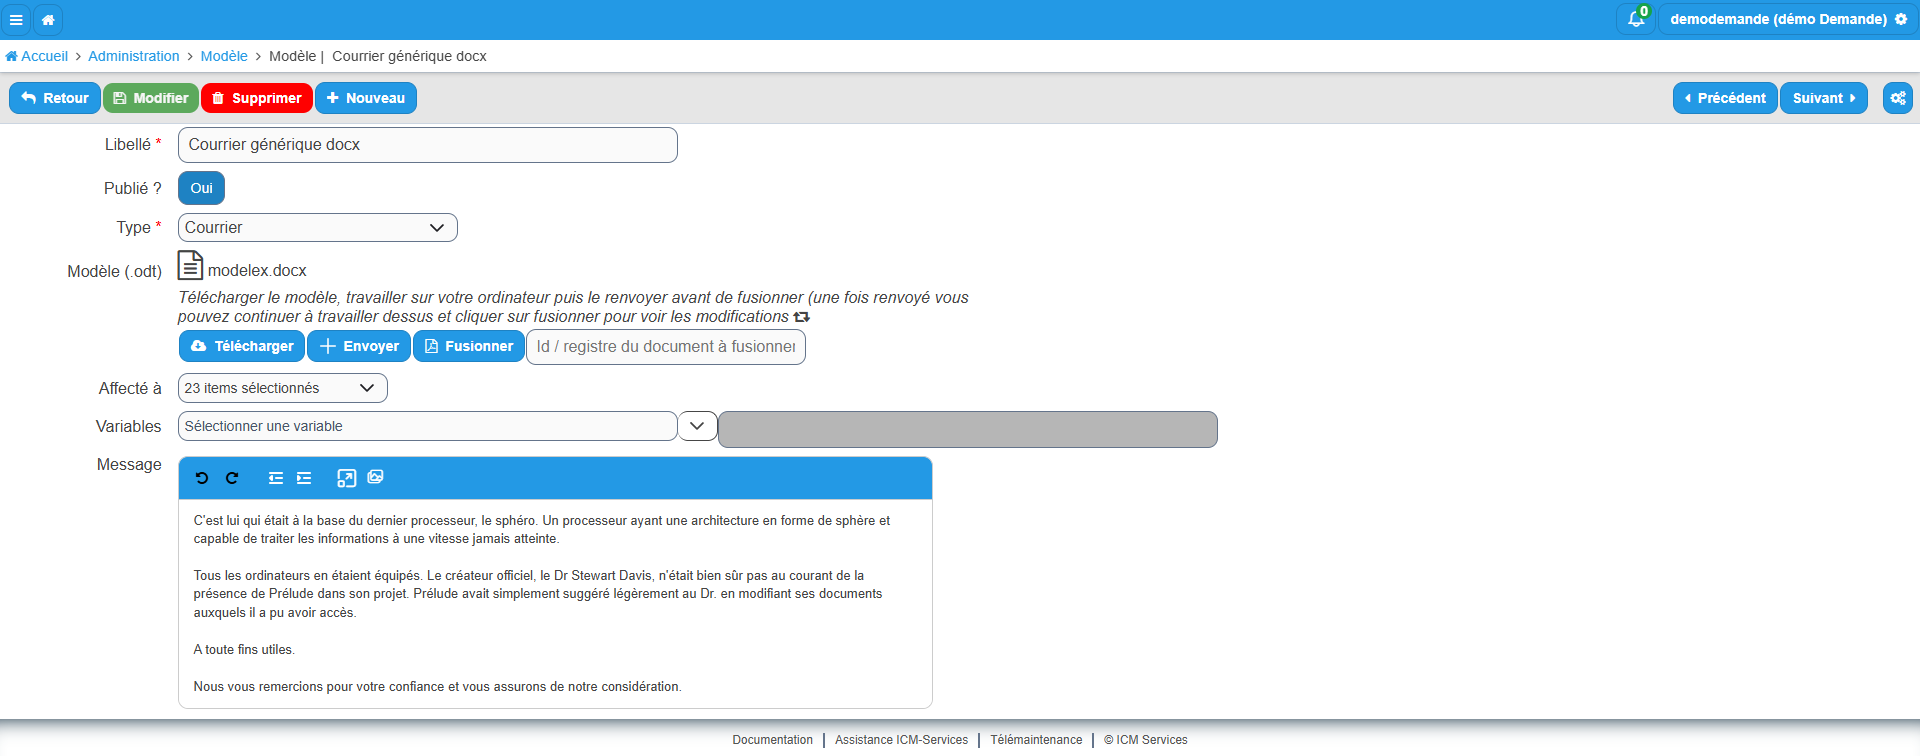Go to home via house icon

48,19
